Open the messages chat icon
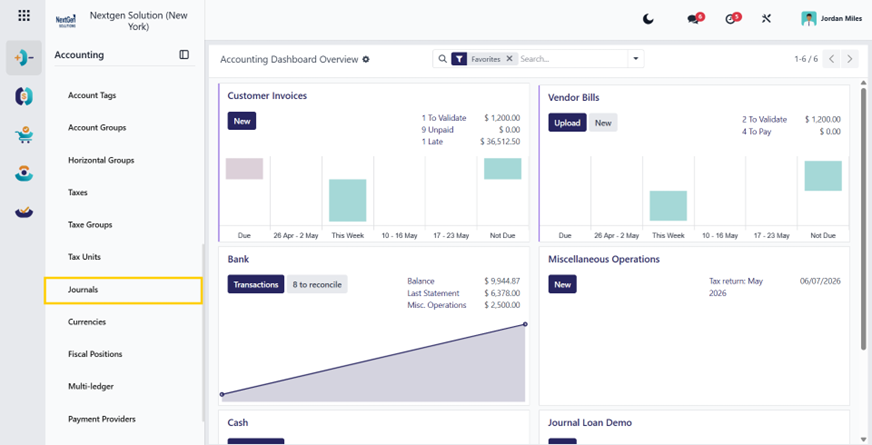 (693, 19)
